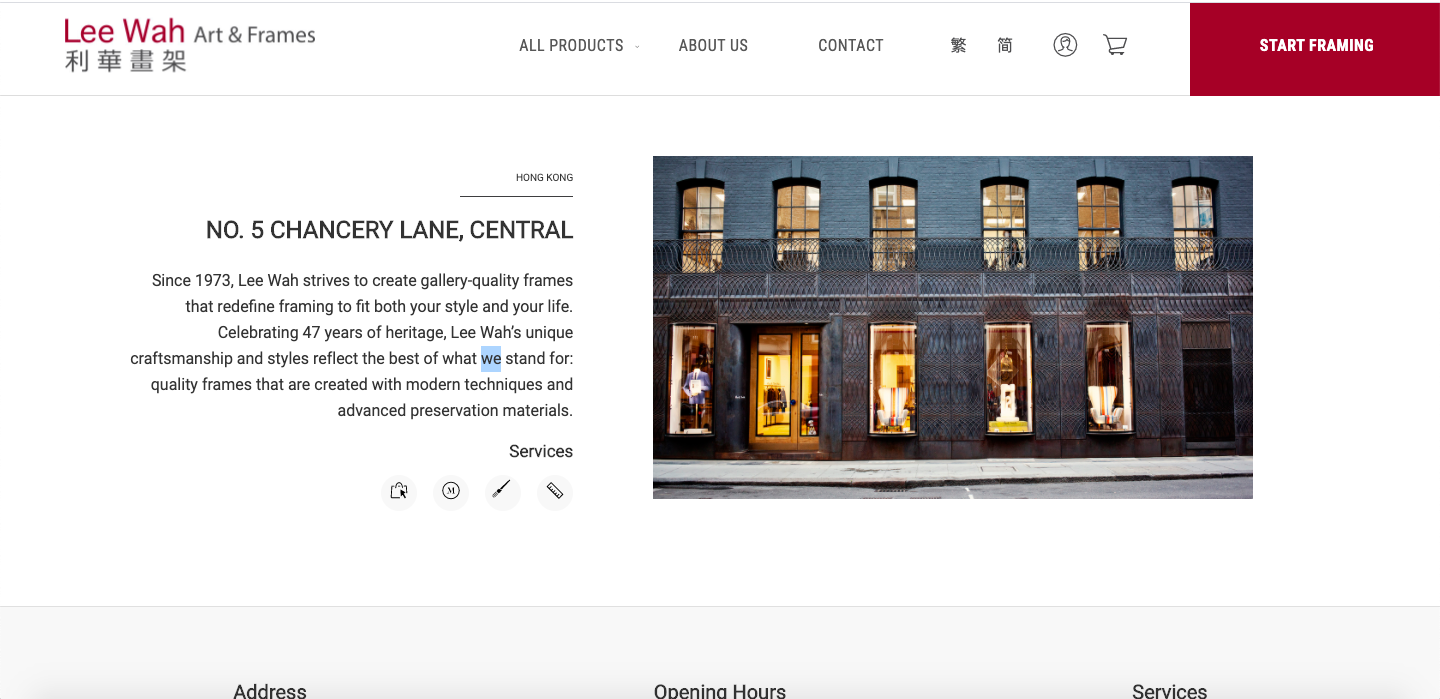Click the ruler measurement service icon
This screenshot has width=1440, height=699.
pyautogui.click(x=554, y=491)
